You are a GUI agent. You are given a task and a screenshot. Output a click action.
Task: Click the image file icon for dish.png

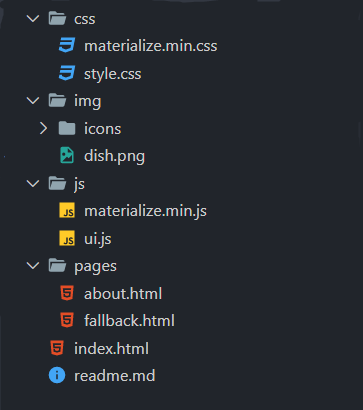coord(67,156)
